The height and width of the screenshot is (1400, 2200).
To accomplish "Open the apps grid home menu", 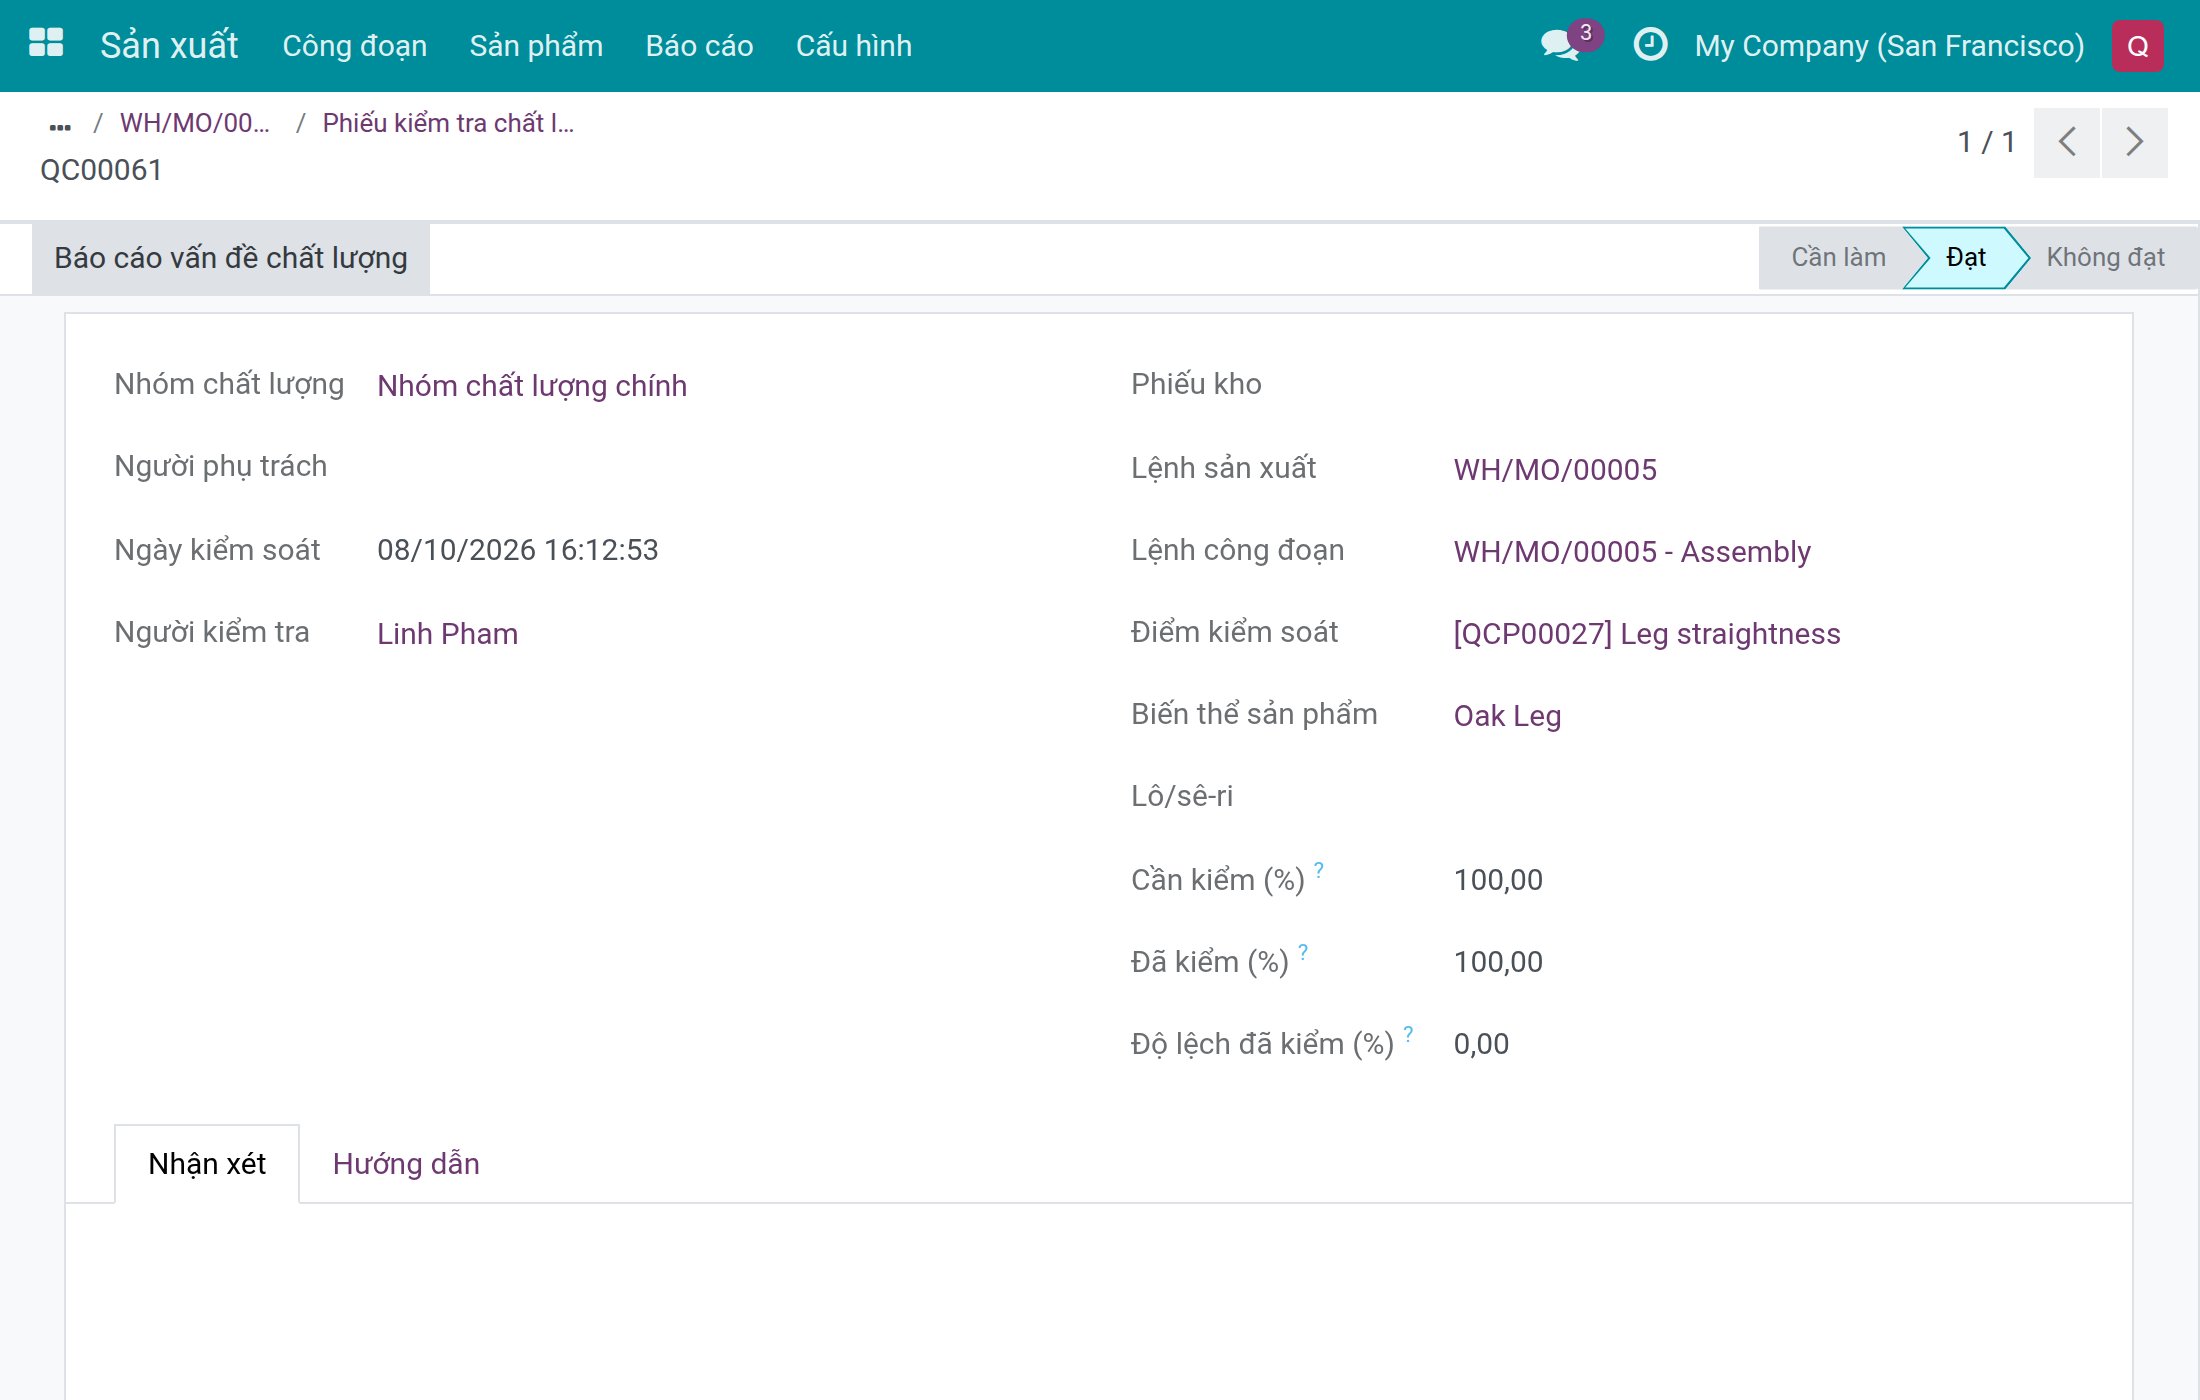I will (x=46, y=44).
